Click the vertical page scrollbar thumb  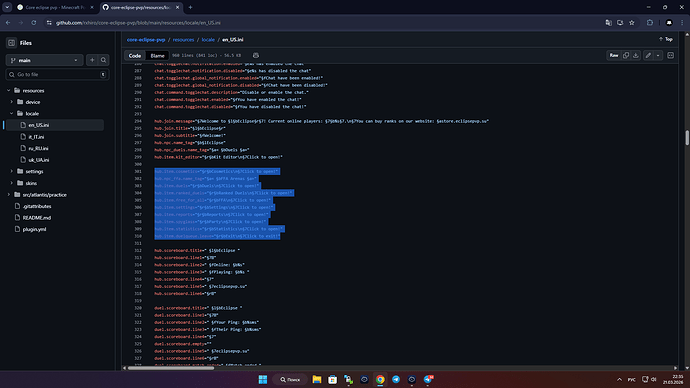(x=687, y=137)
